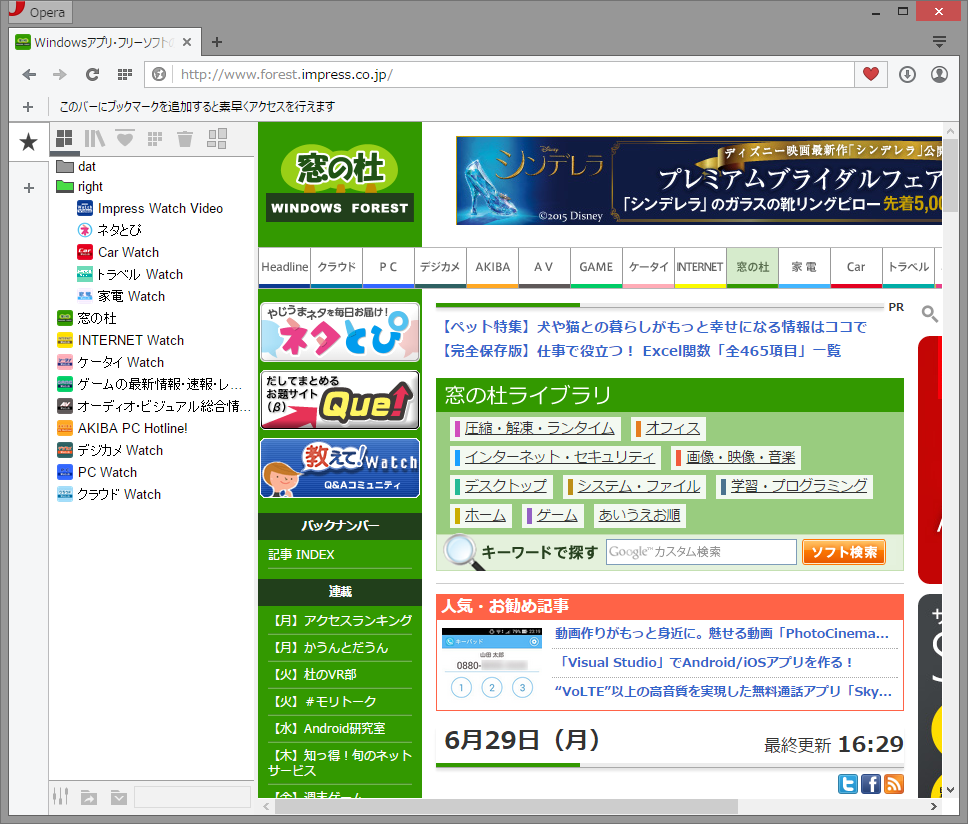Switch to the GAME category tab on the page

pos(596,267)
